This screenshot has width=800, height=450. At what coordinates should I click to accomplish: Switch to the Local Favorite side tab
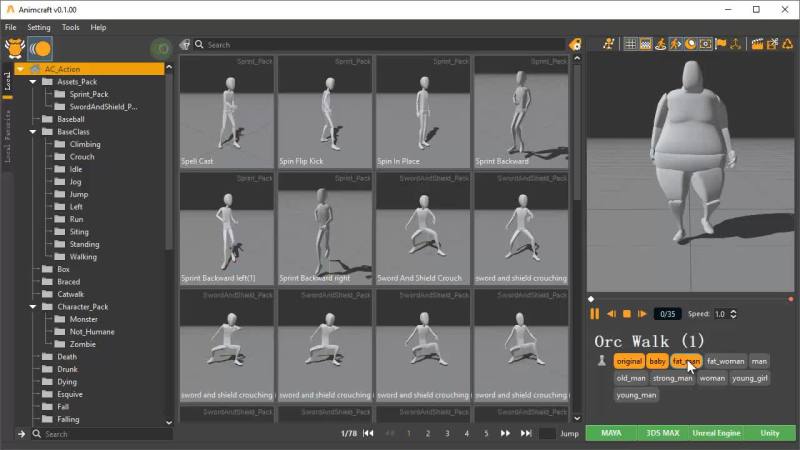7,136
